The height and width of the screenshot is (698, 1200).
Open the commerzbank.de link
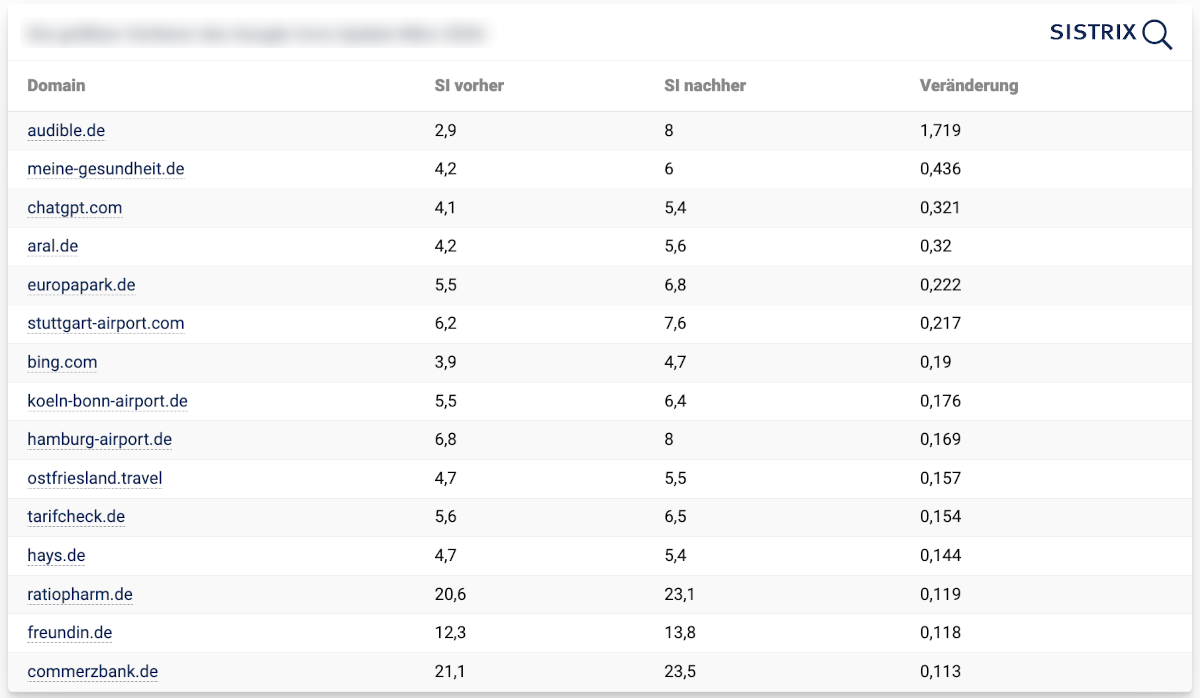click(x=93, y=671)
